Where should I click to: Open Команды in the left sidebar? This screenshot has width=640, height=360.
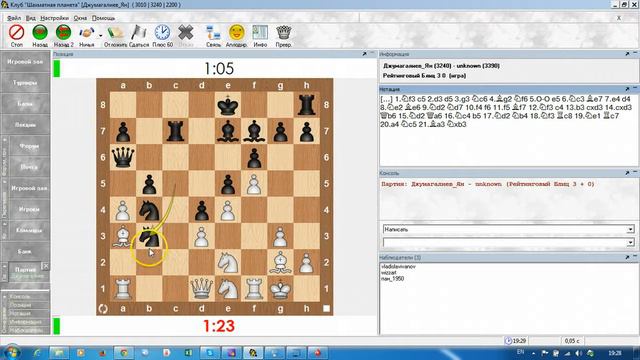[x=29, y=230]
